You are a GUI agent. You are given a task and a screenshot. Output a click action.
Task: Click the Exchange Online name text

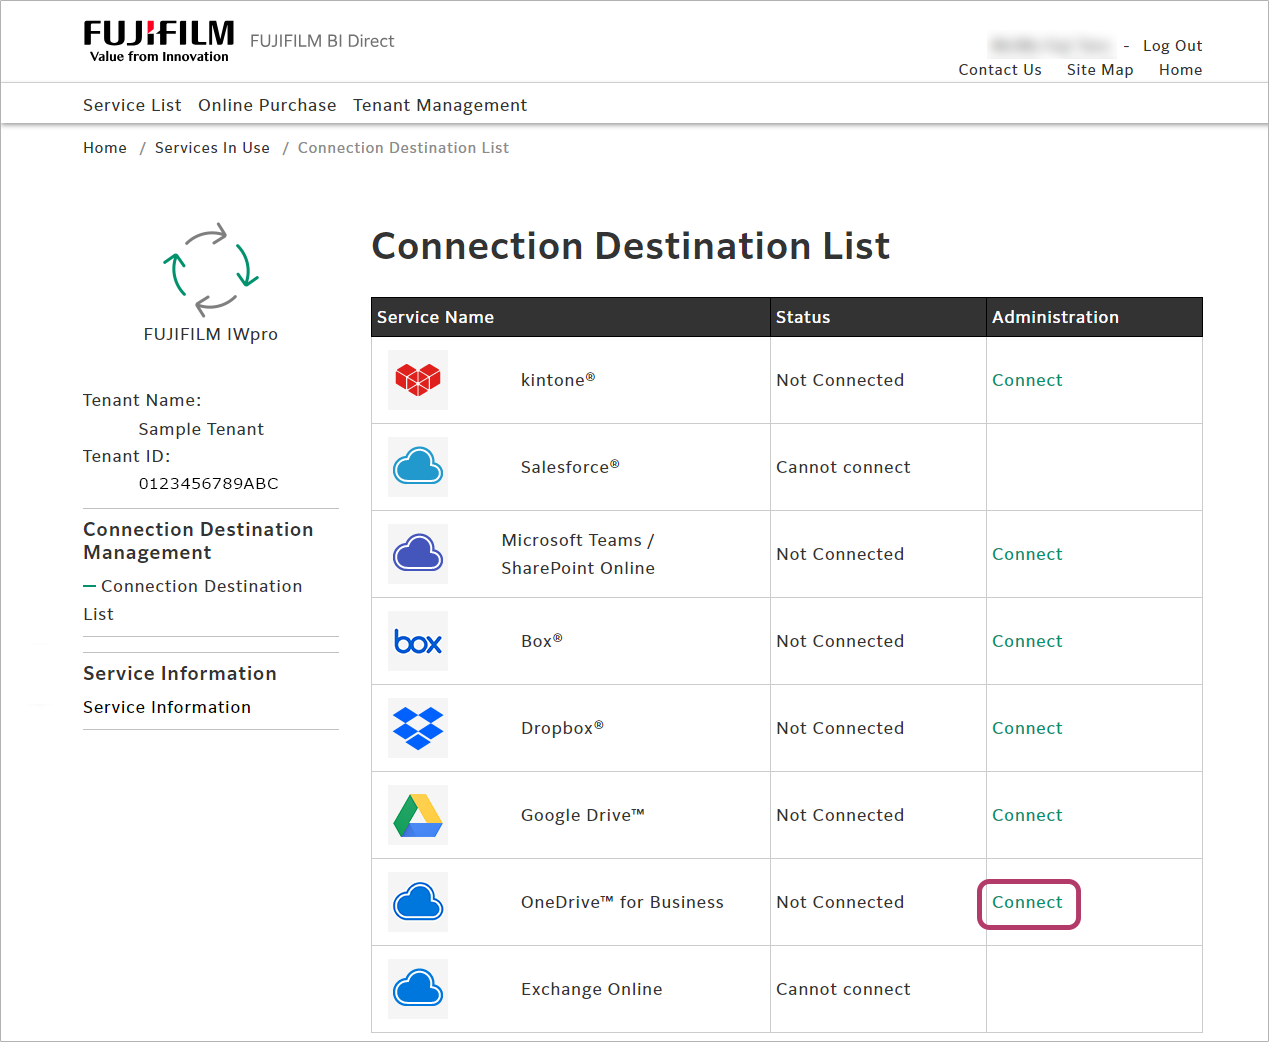click(x=591, y=989)
